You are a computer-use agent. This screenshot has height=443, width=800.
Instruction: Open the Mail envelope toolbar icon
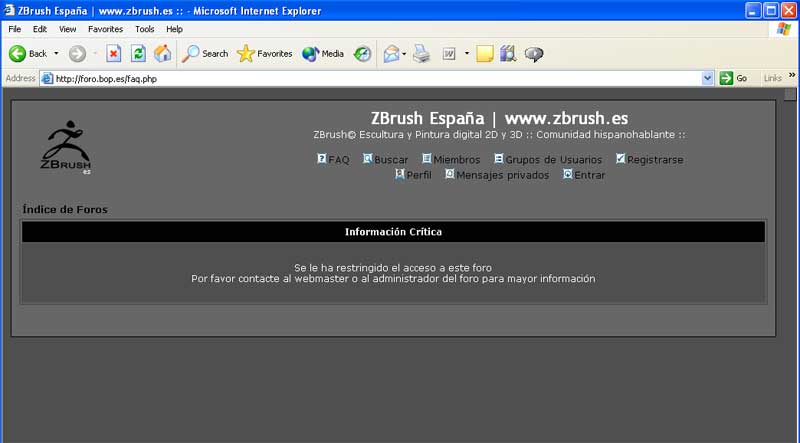[391, 54]
